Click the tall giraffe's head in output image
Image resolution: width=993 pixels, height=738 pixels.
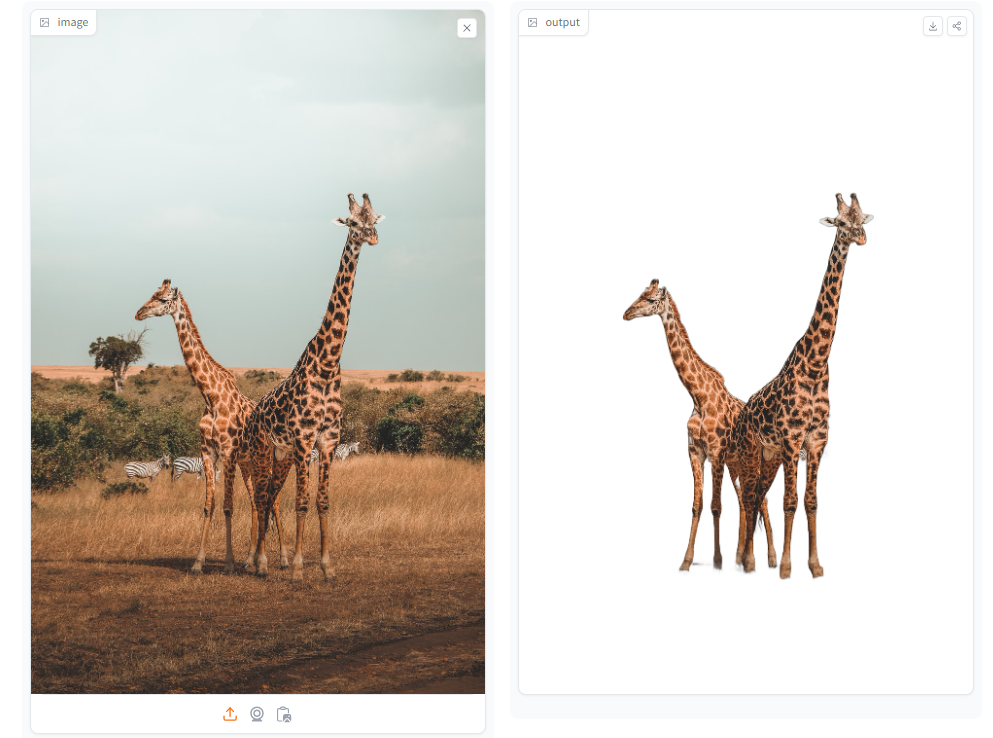click(x=849, y=219)
